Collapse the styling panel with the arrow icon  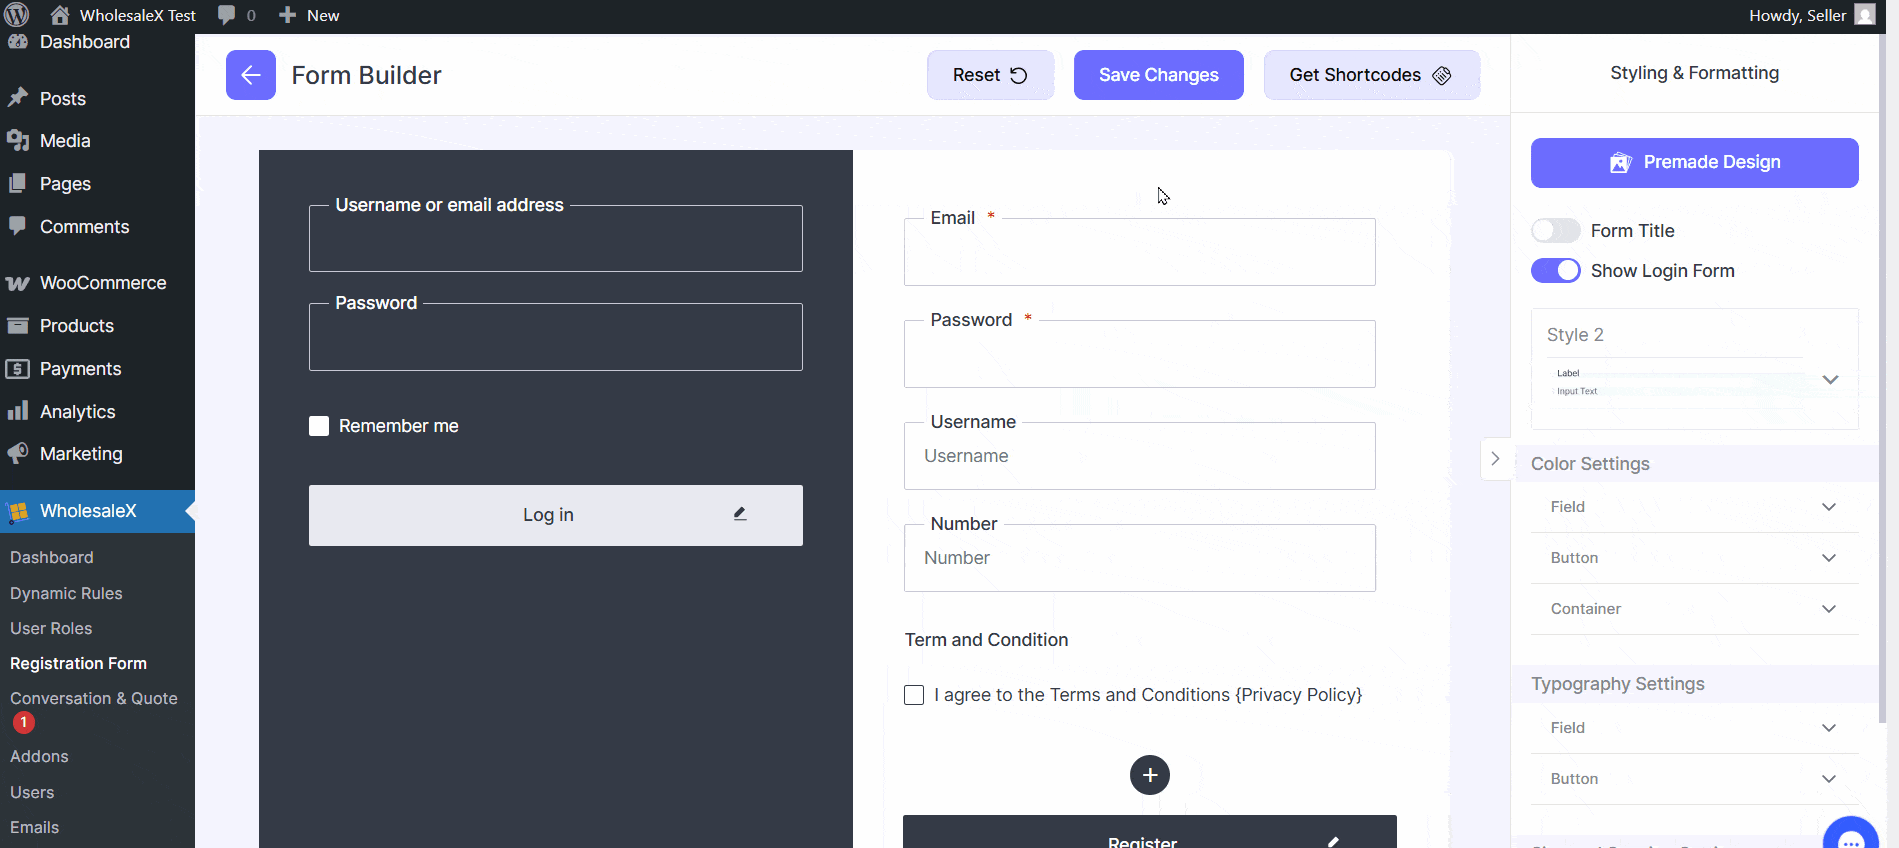point(1495,459)
